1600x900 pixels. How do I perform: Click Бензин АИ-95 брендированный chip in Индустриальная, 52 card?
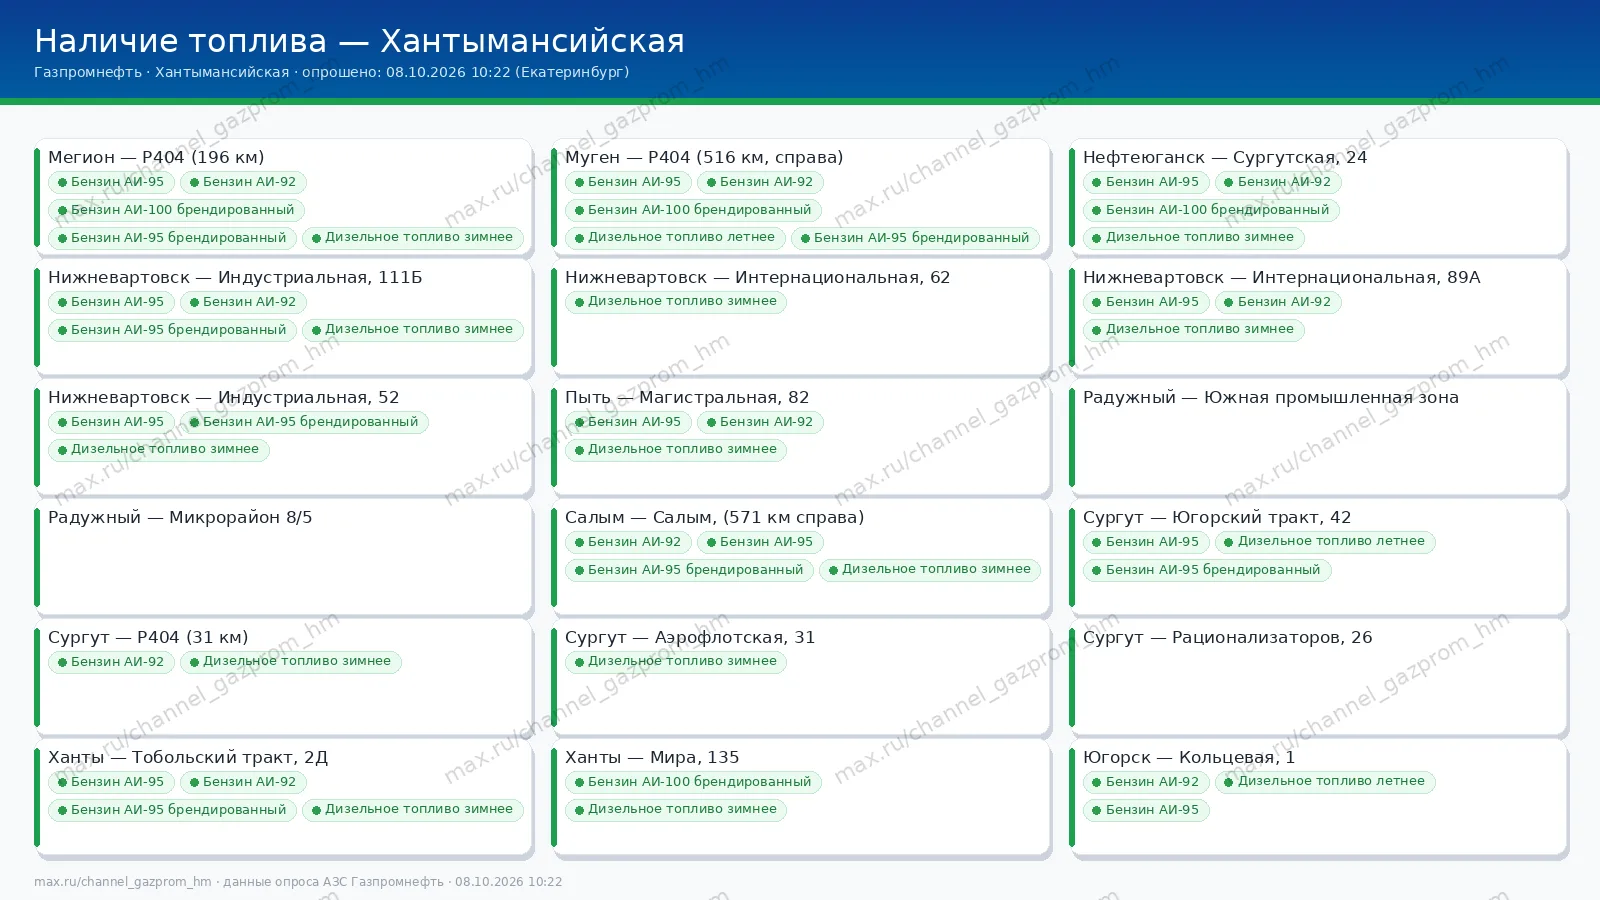(x=304, y=422)
